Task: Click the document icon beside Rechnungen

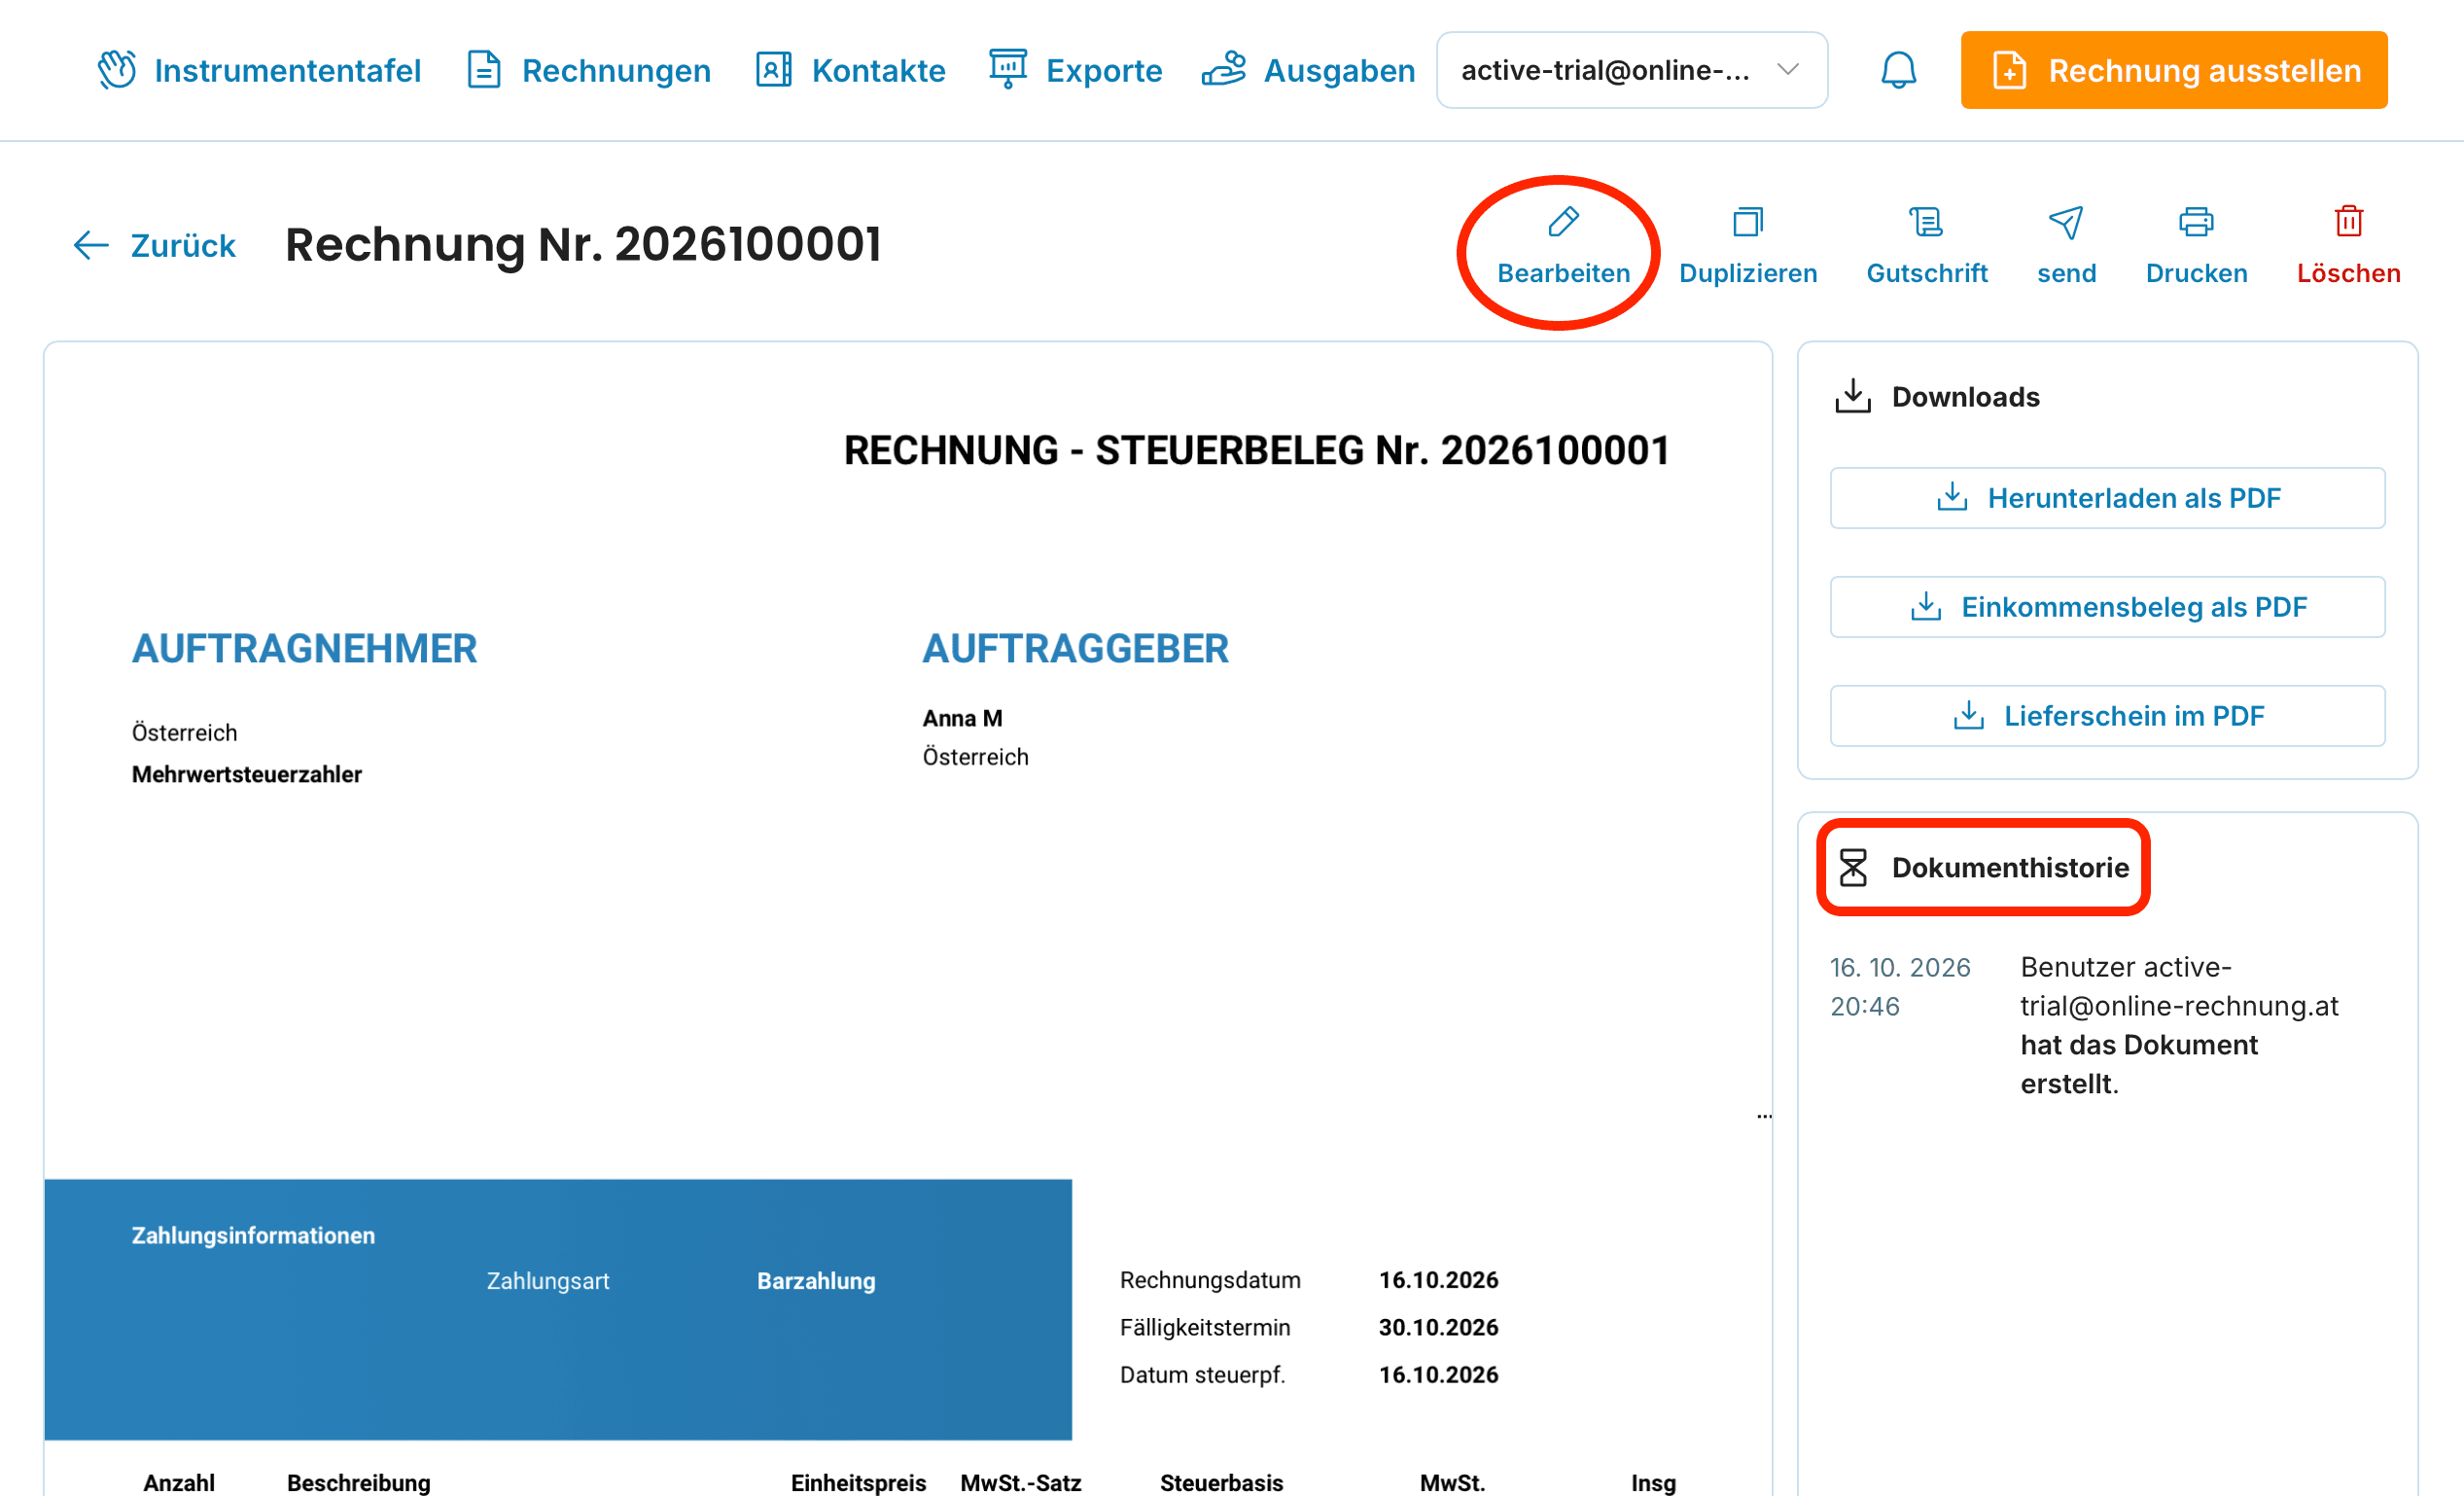Action: pyautogui.click(x=484, y=70)
